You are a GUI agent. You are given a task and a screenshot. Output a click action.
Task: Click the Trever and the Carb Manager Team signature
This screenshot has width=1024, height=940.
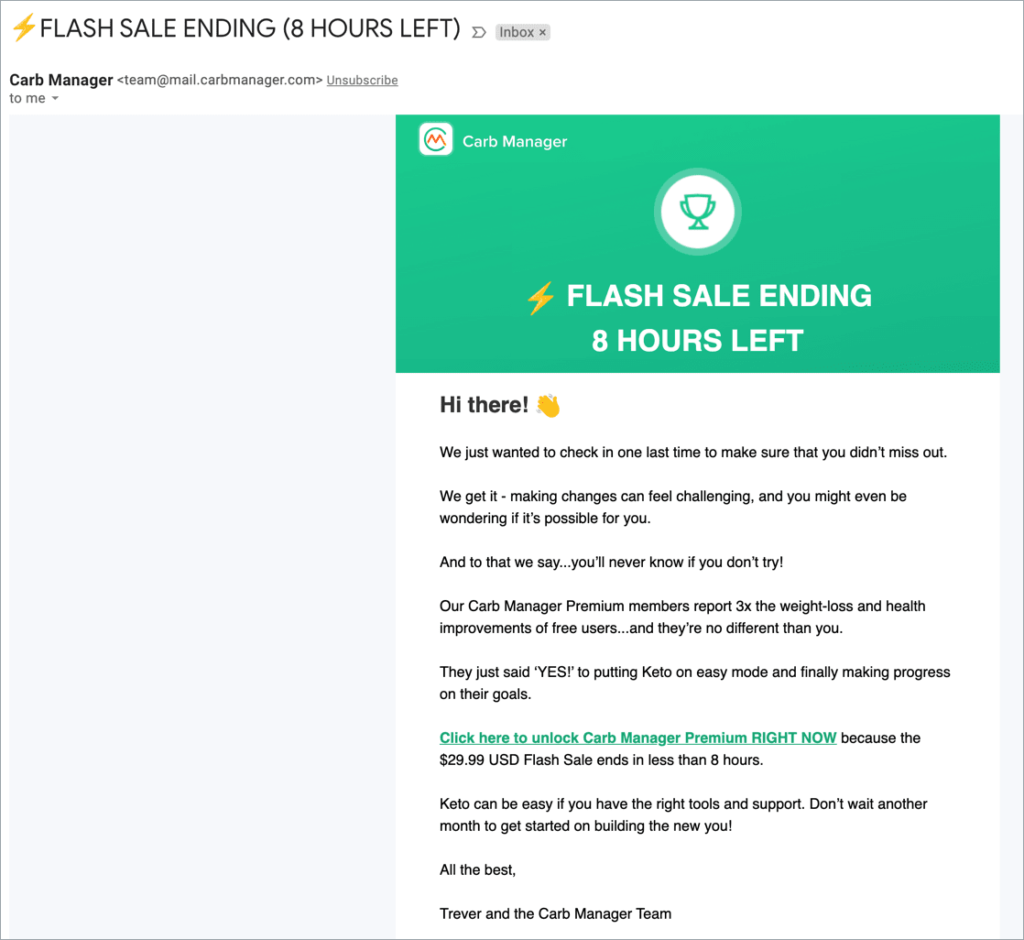tap(555, 913)
